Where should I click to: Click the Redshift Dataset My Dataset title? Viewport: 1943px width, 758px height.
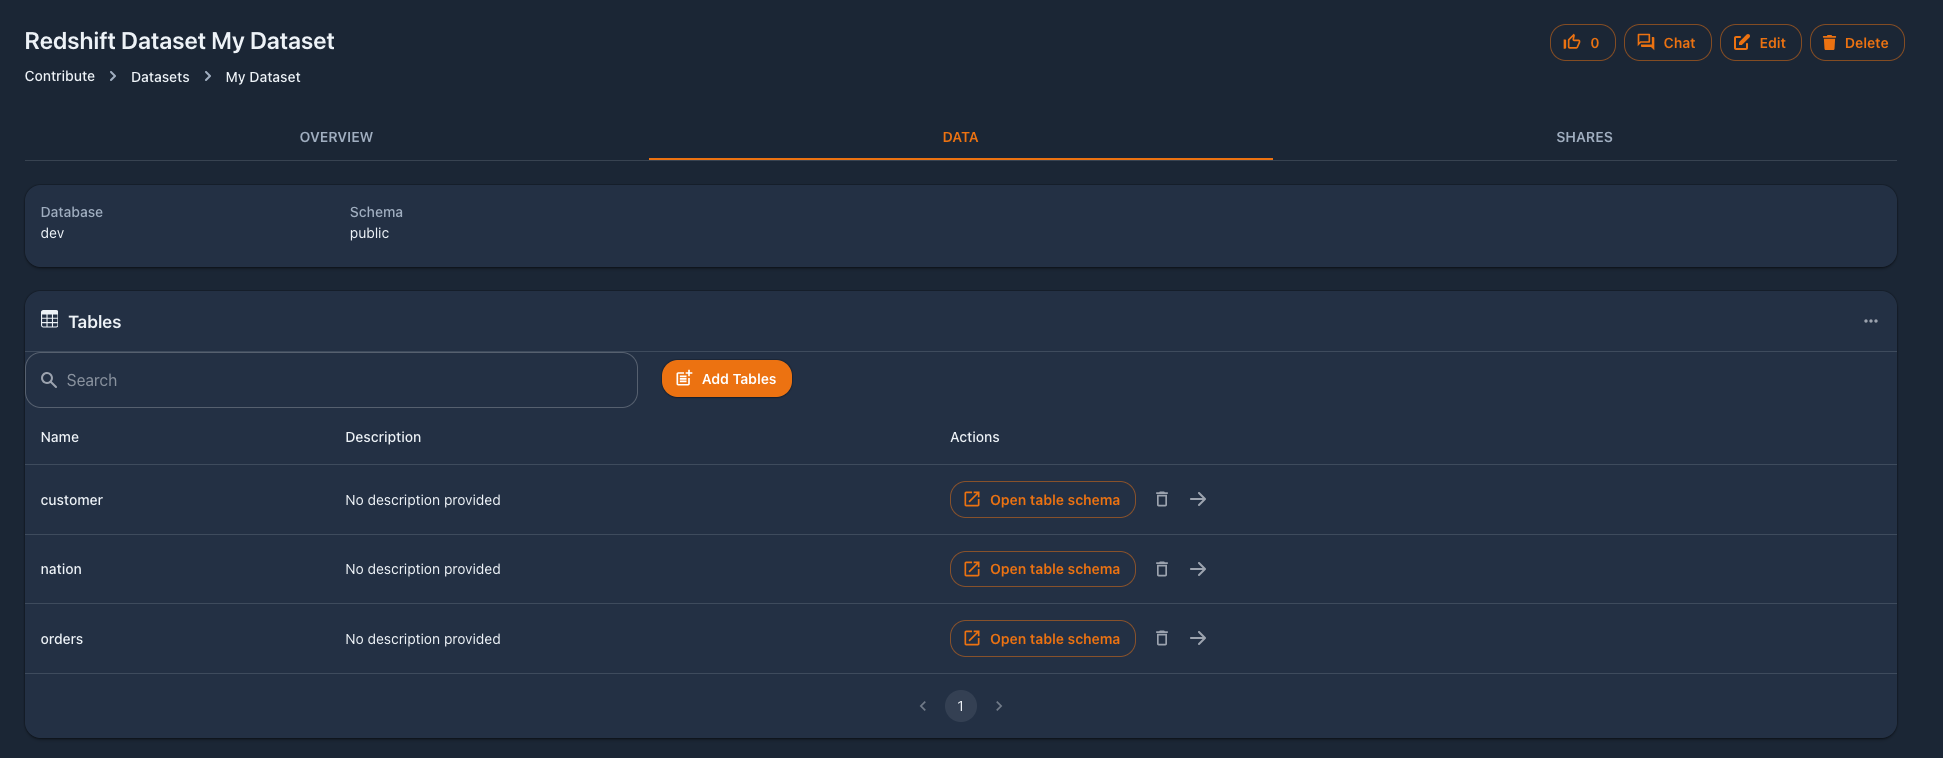179,41
